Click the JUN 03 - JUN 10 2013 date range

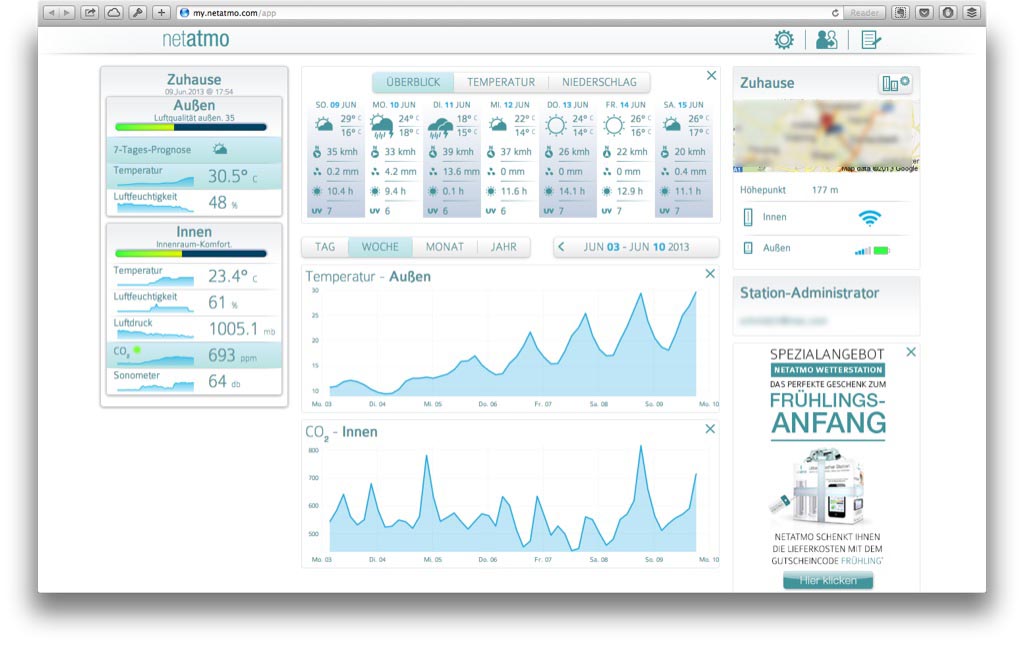636,247
